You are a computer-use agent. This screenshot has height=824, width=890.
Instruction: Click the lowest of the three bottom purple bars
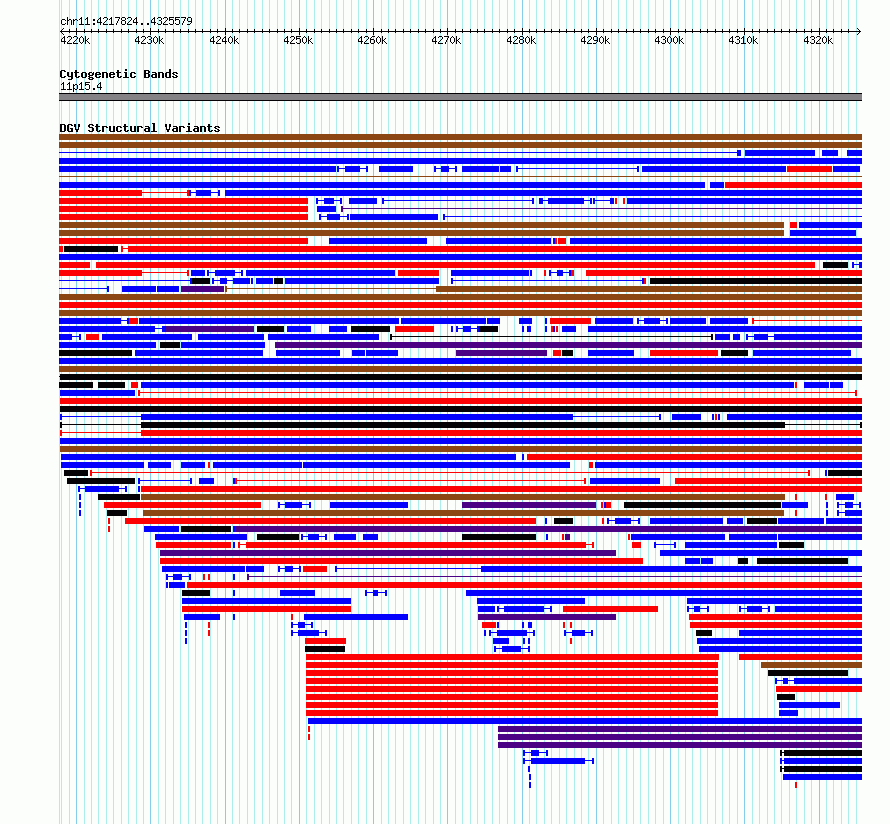[x=680, y=745]
